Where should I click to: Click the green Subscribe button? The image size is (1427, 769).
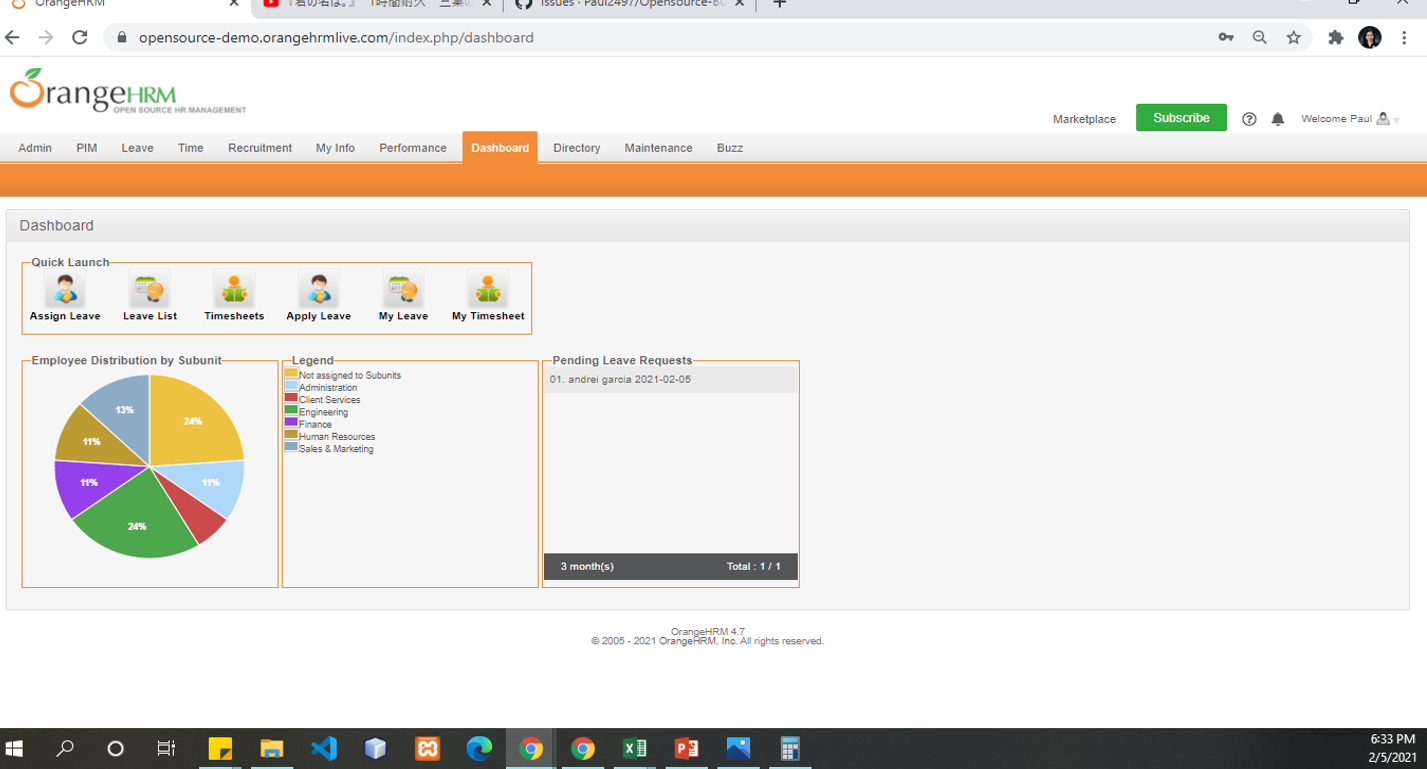[1181, 118]
